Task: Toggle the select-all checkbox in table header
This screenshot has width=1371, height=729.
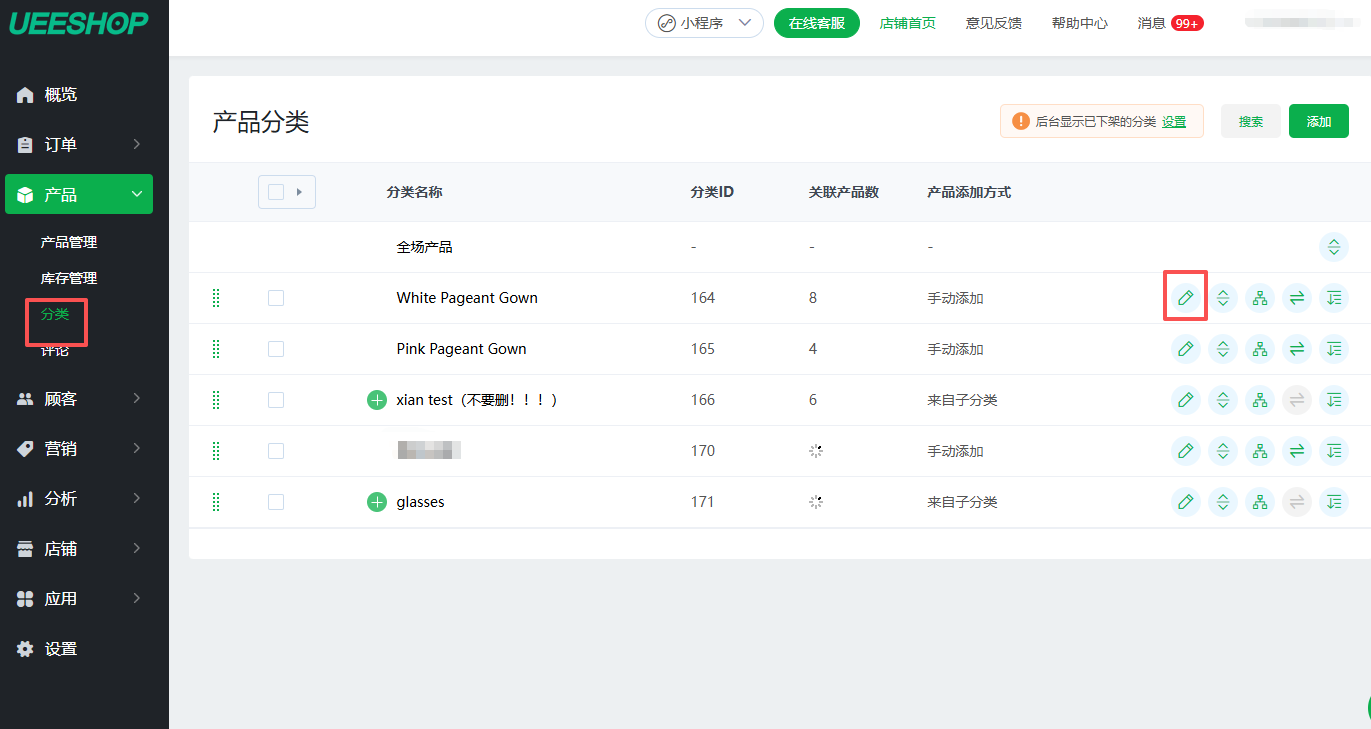Action: coord(276,192)
